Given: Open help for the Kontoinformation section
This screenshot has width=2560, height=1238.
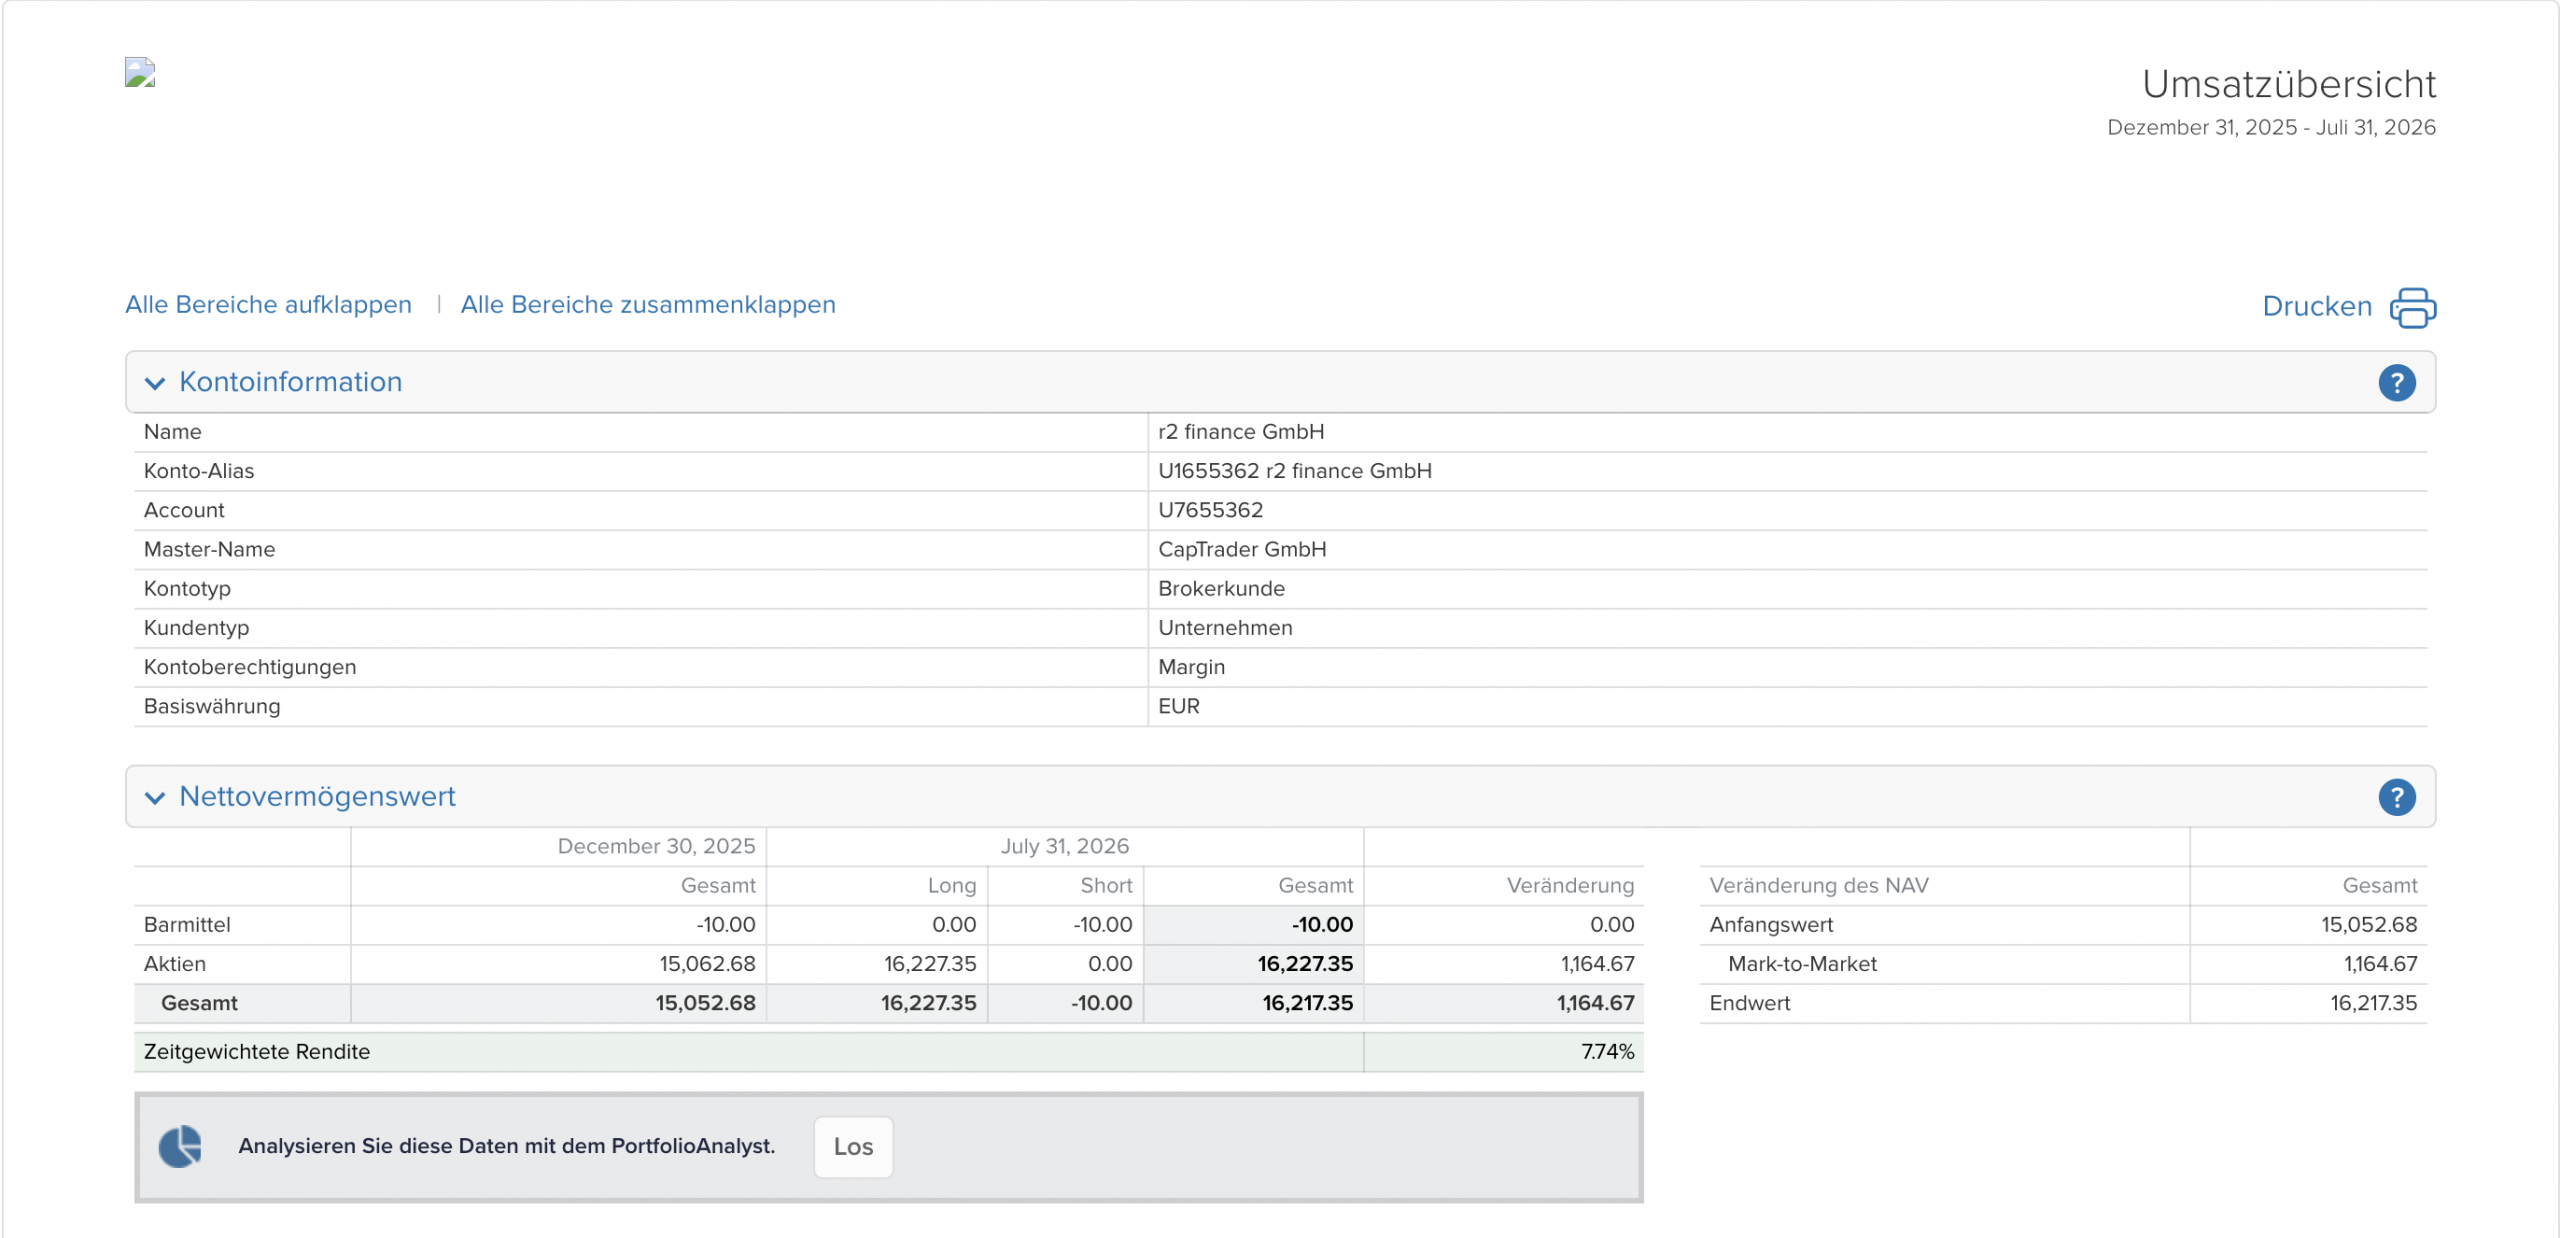Looking at the screenshot, I should [2396, 382].
